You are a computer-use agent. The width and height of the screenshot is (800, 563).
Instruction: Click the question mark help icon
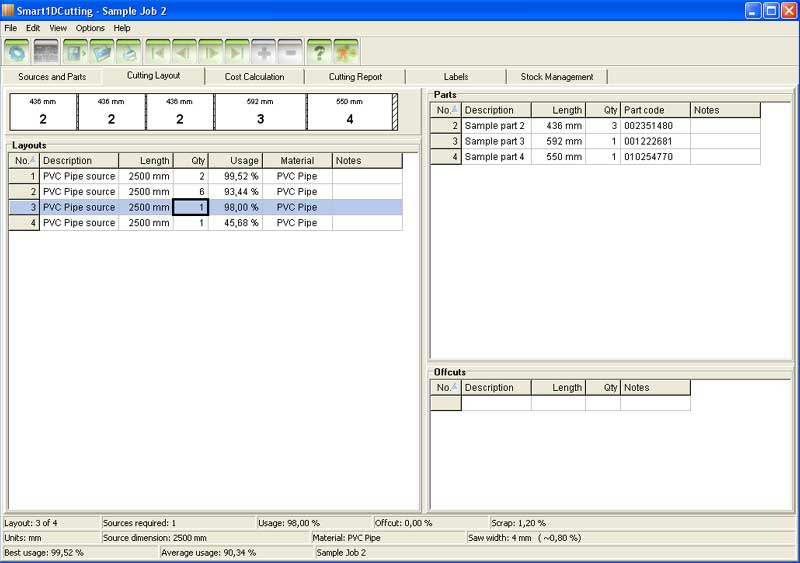319,52
